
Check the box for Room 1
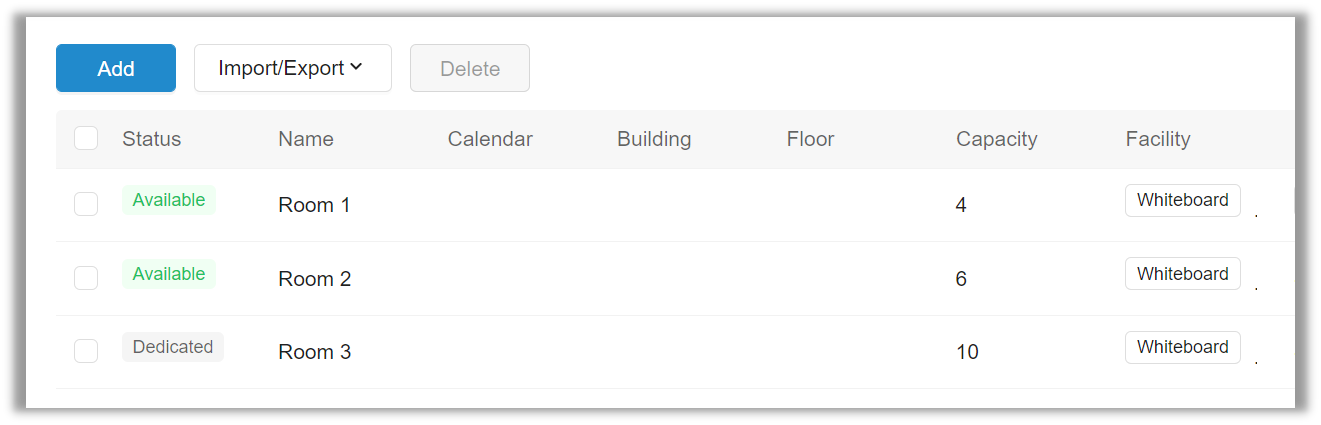[x=86, y=204]
